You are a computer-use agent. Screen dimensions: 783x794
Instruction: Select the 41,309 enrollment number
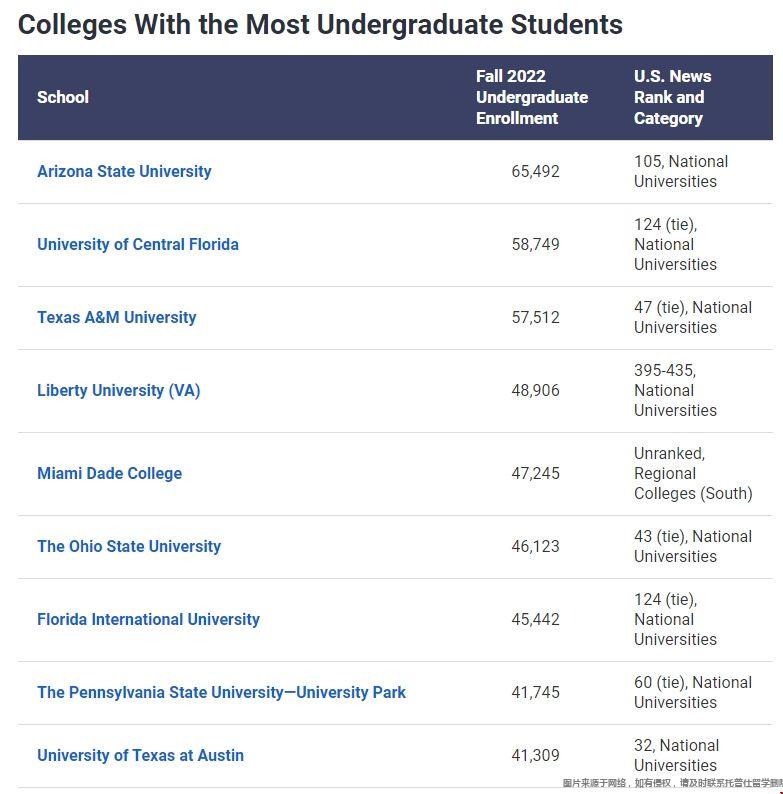click(x=535, y=755)
